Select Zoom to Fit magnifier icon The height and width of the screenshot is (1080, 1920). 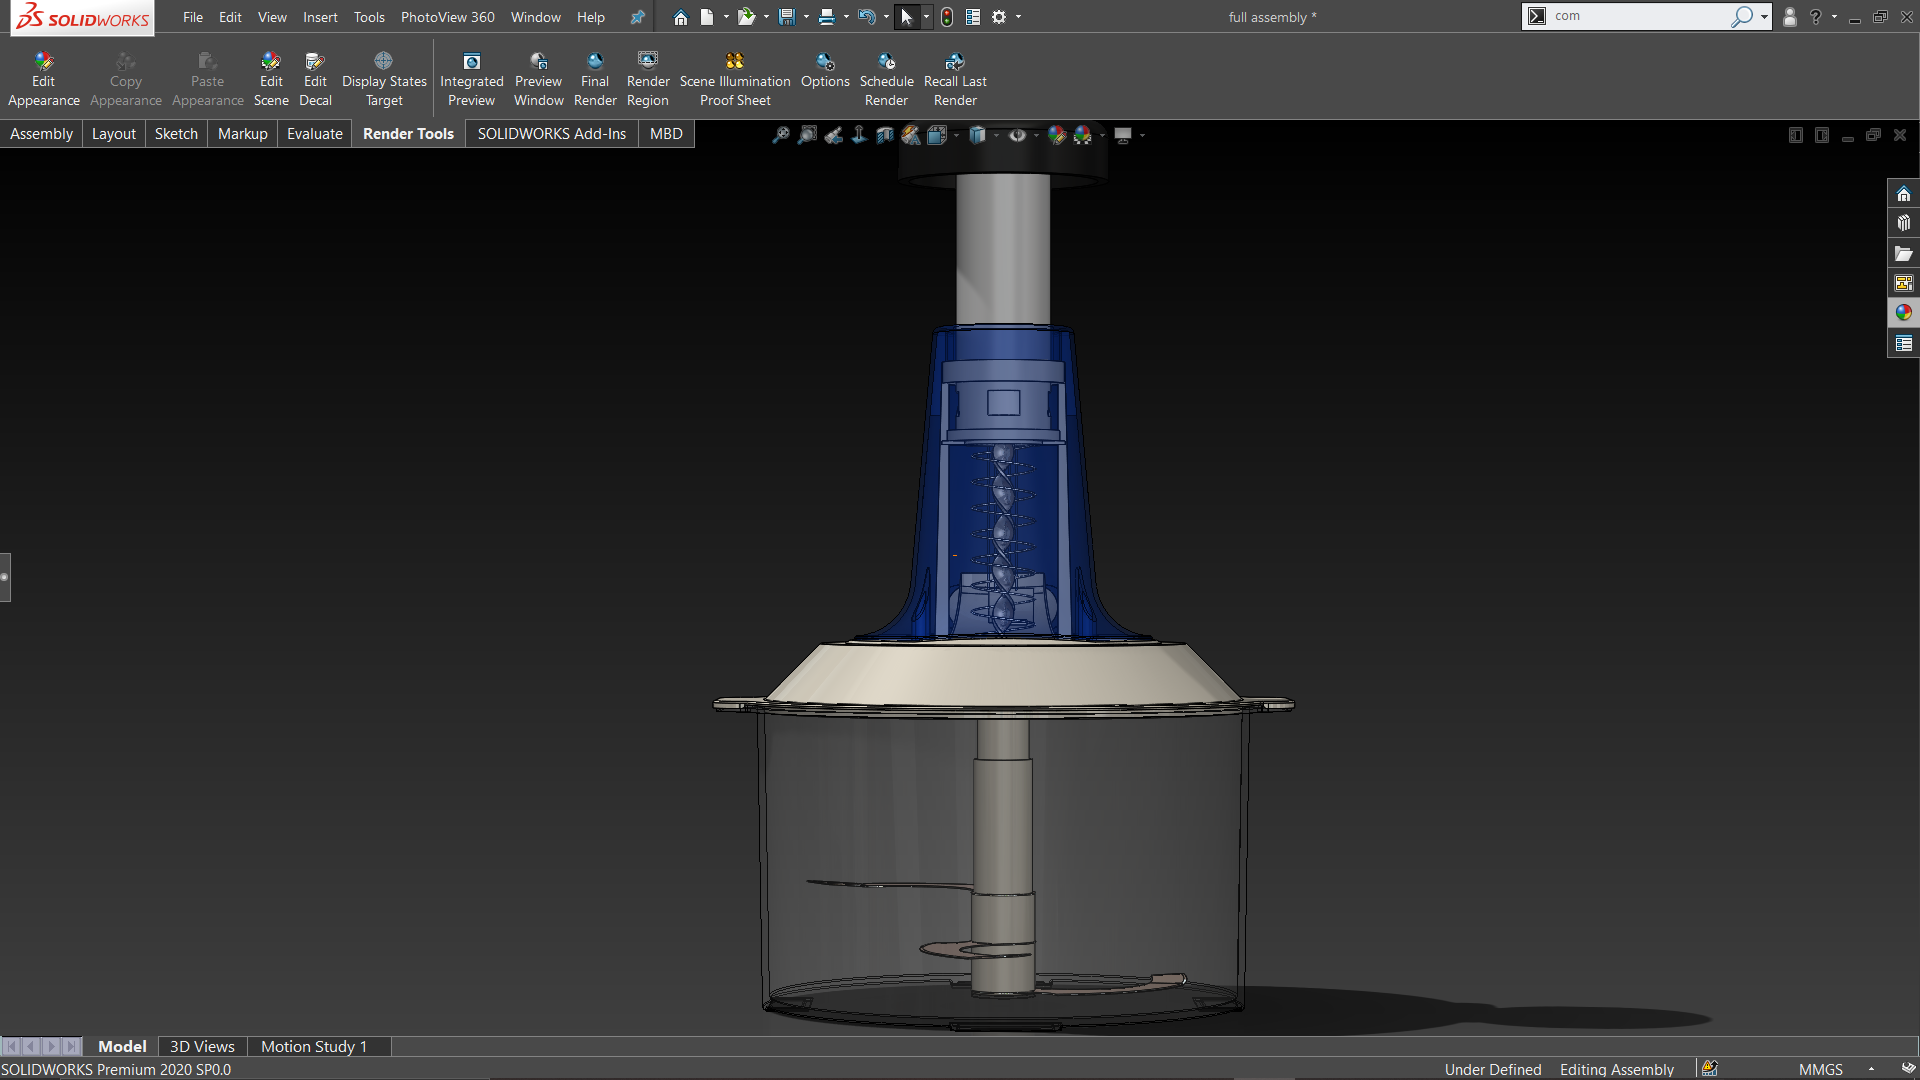tap(781, 135)
